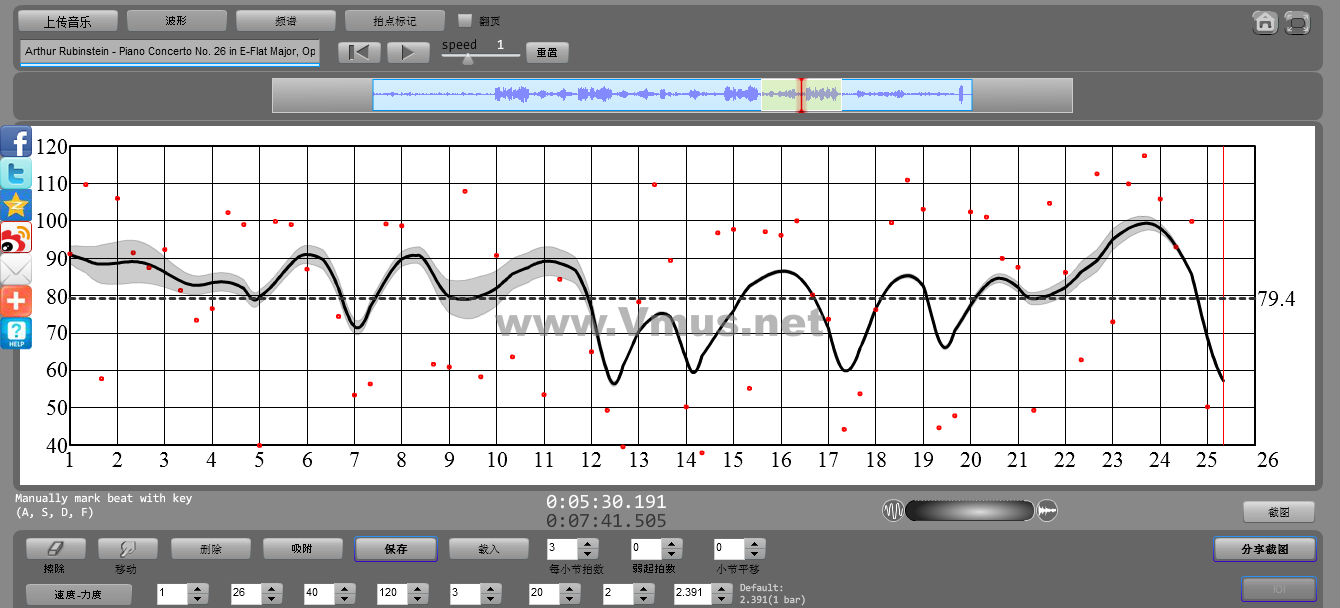1340x608 pixels.
Task: Increase the 小节平移 bar offset stepper
Action: click(x=754, y=544)
